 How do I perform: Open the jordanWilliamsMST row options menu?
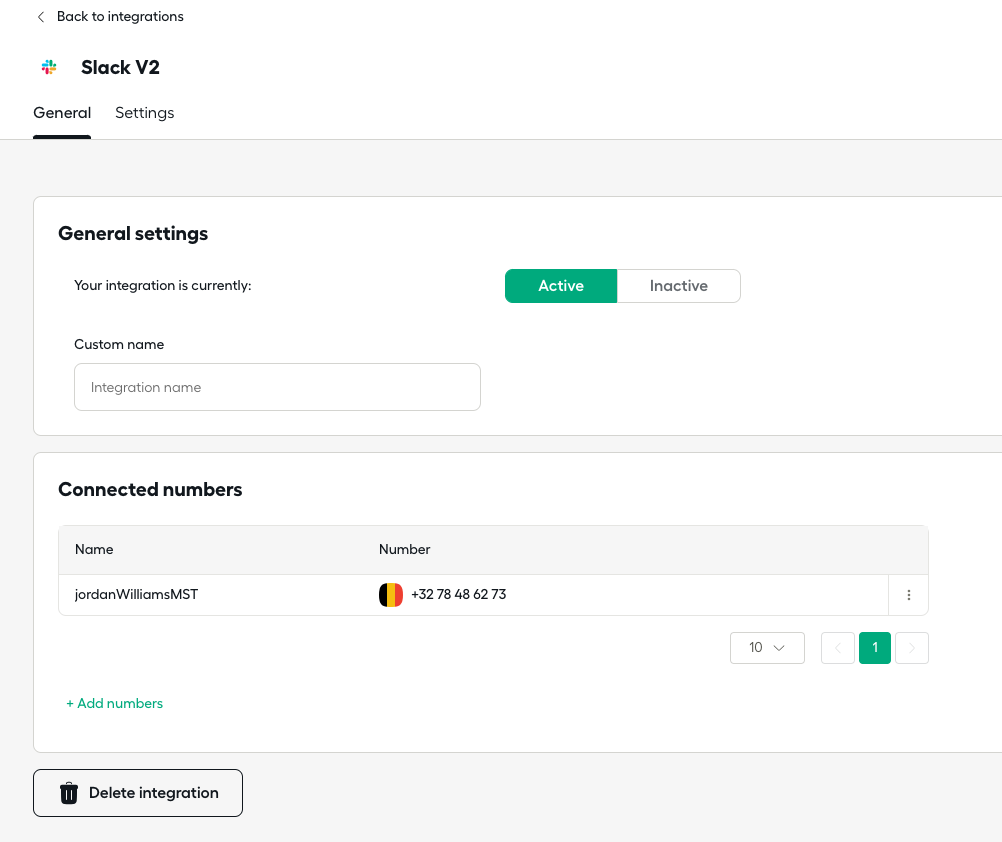(908, 595)
